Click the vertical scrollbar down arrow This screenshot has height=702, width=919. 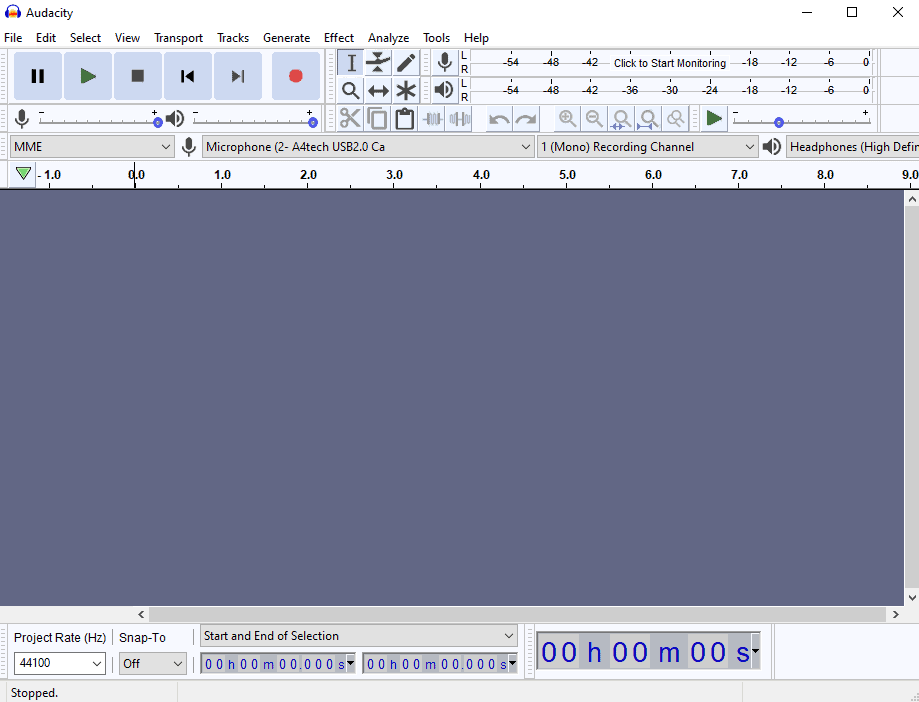[x=911, y=598]
